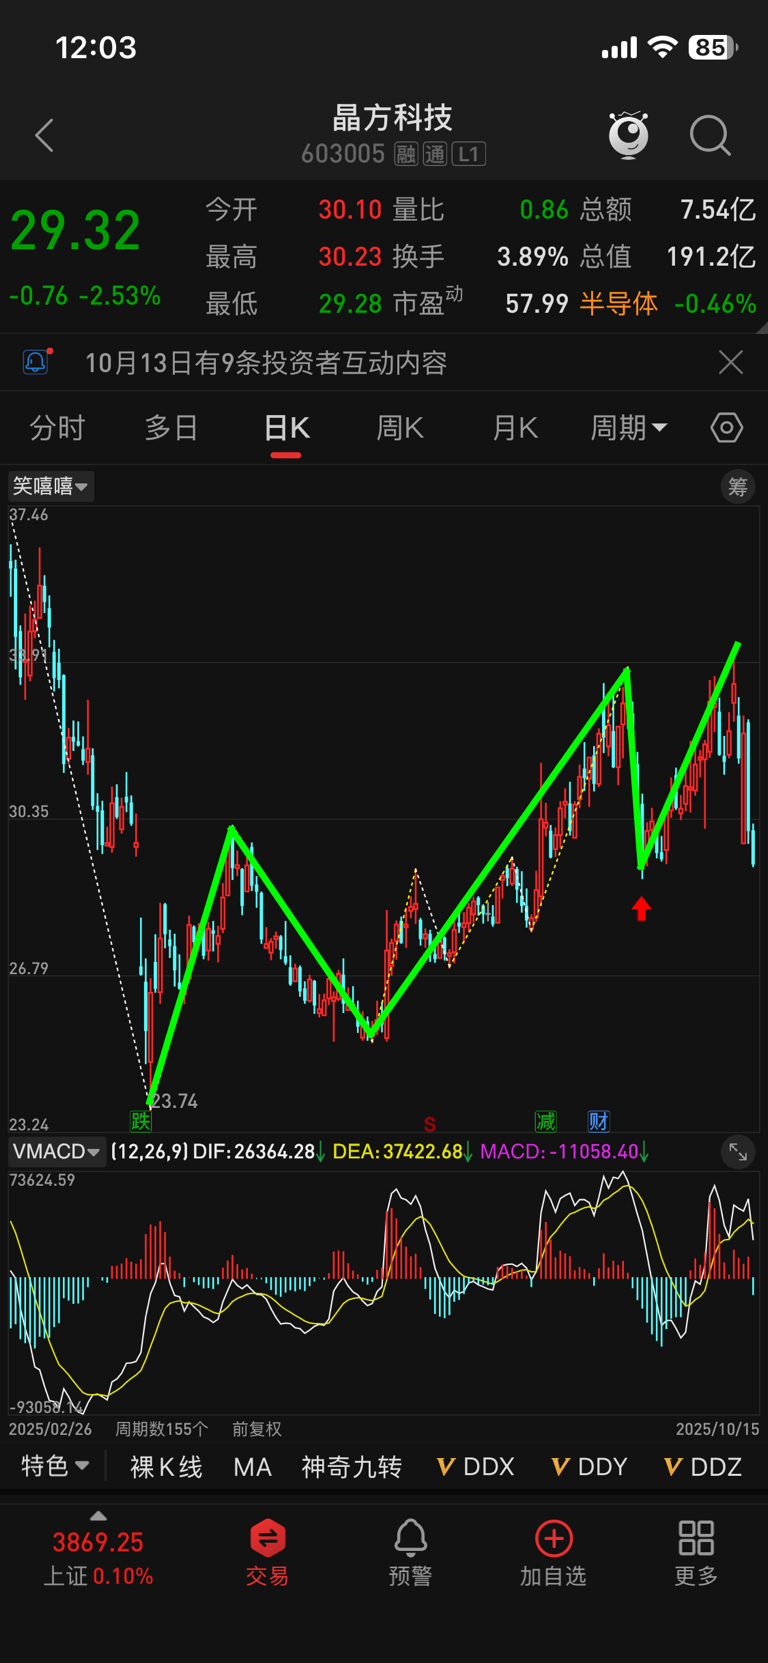
Task: Tap 加自选 add to watchlist
Action: coord(553,1553)
